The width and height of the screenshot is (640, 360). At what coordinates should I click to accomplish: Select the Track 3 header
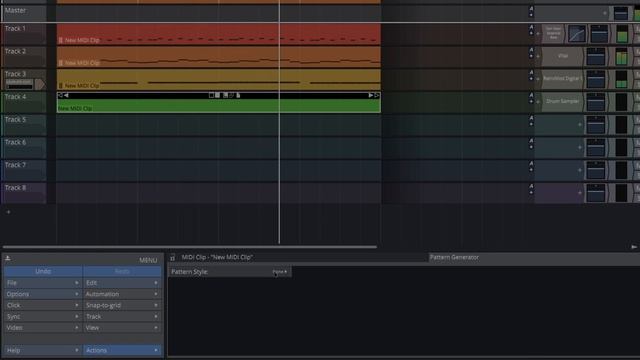coord(24,79)
